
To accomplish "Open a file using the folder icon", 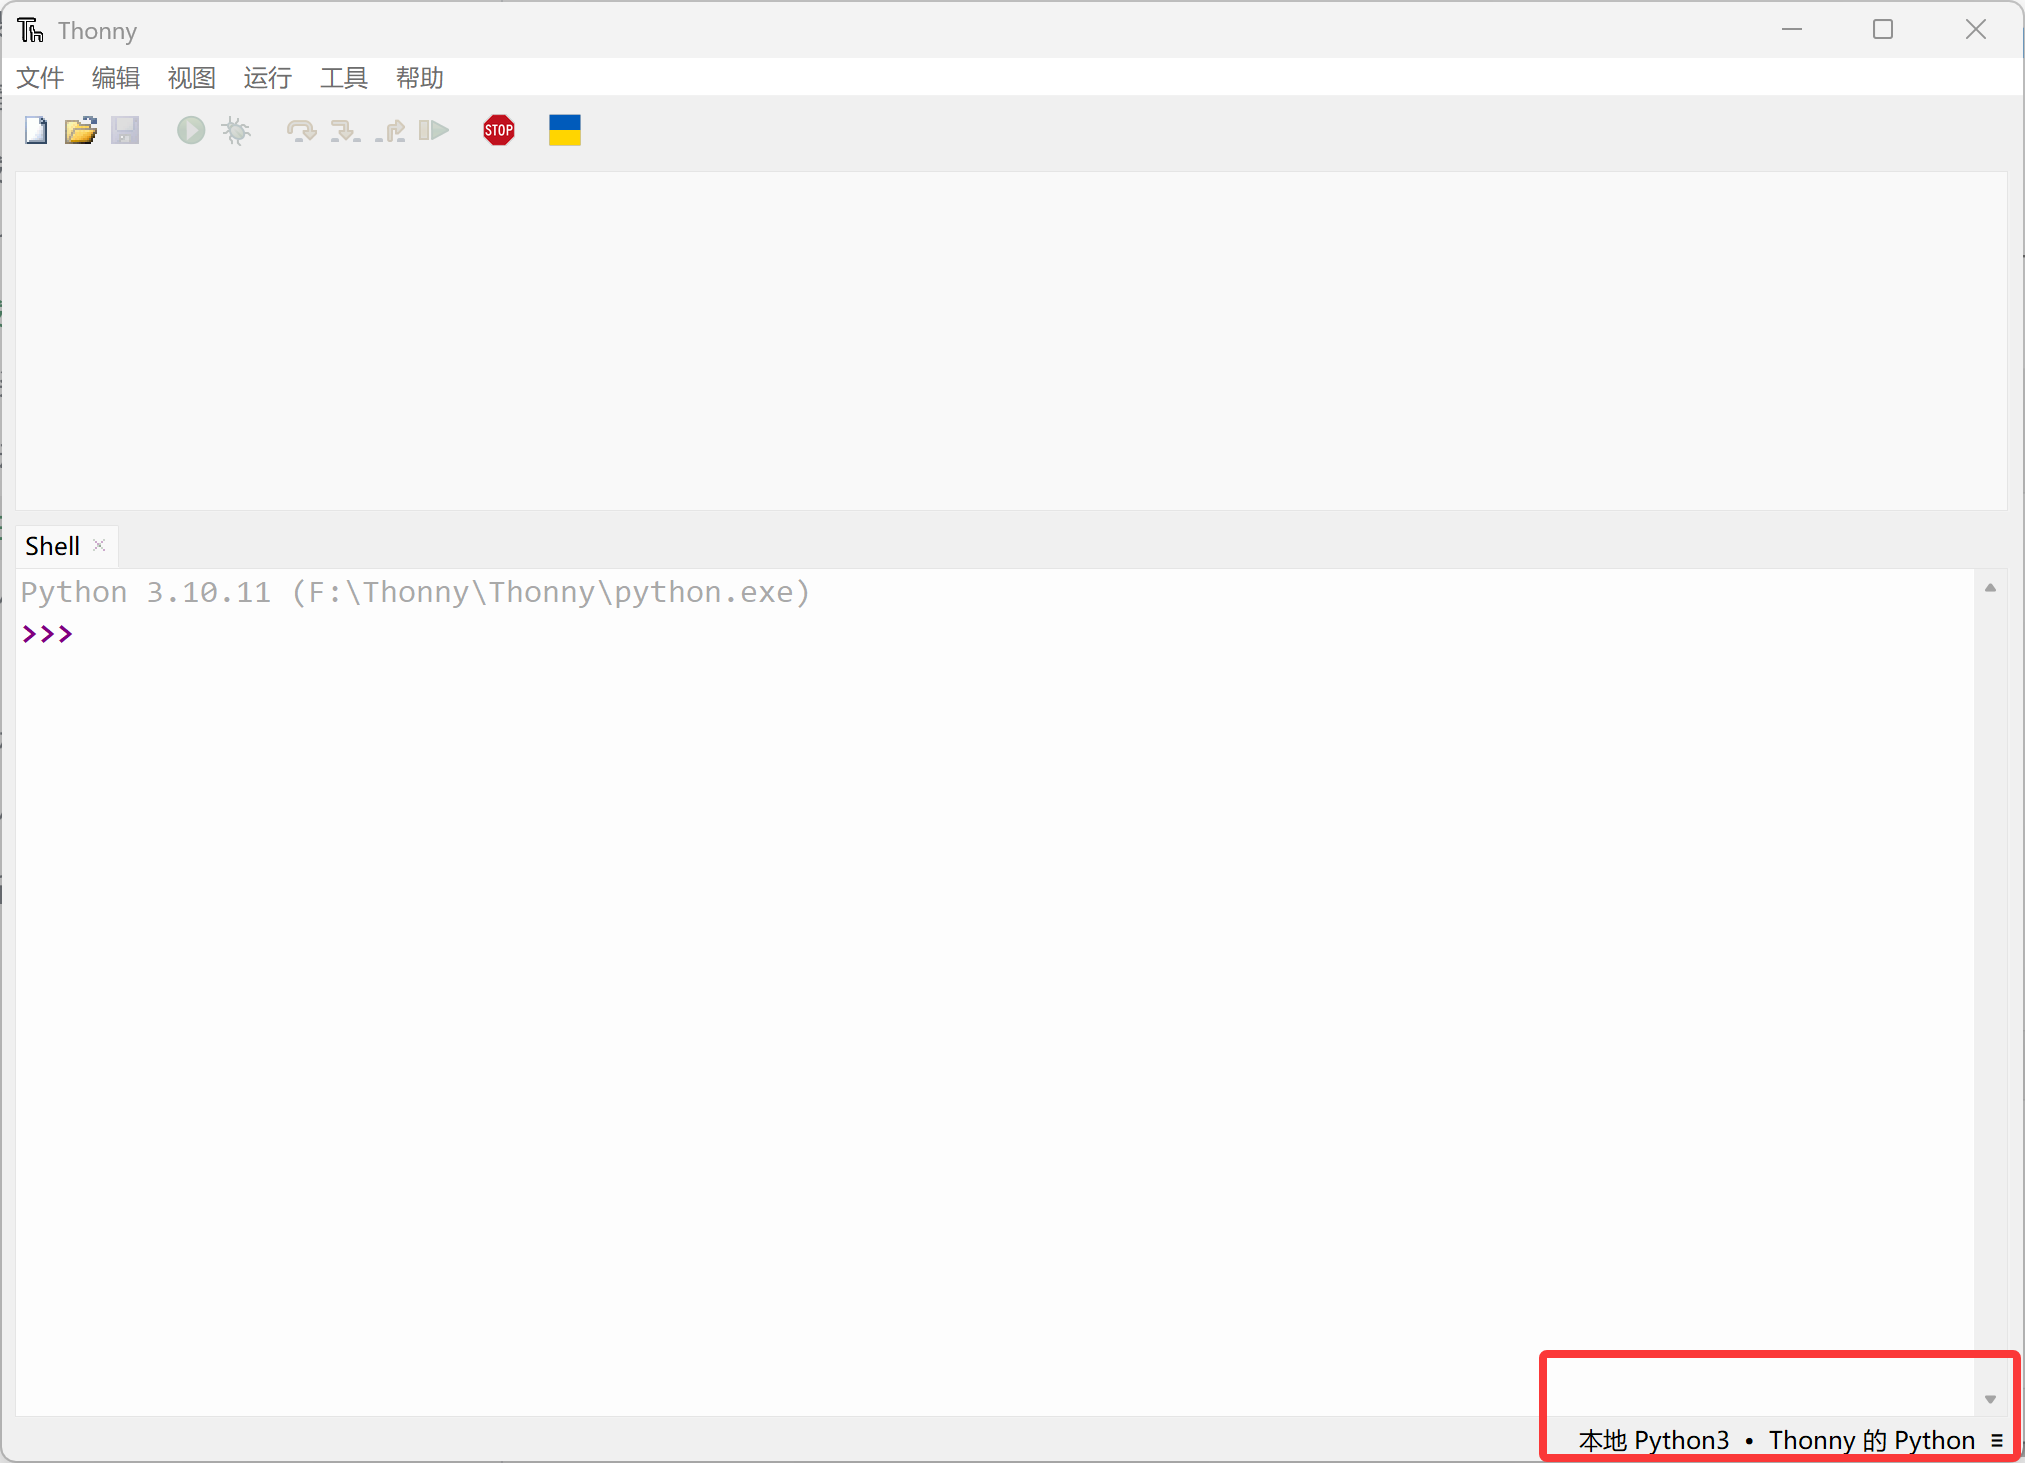I will (x=81, y=131).
